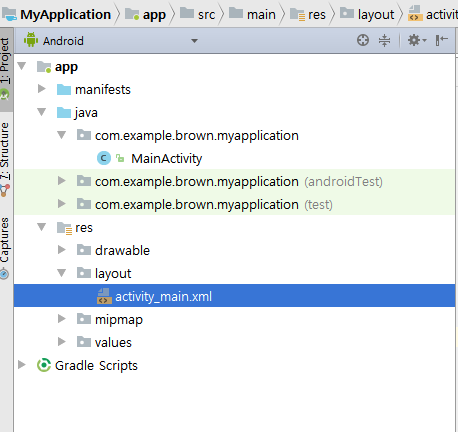The image size is (458, 432).
Task: Click the manifests folder icon
Action: 64,90
